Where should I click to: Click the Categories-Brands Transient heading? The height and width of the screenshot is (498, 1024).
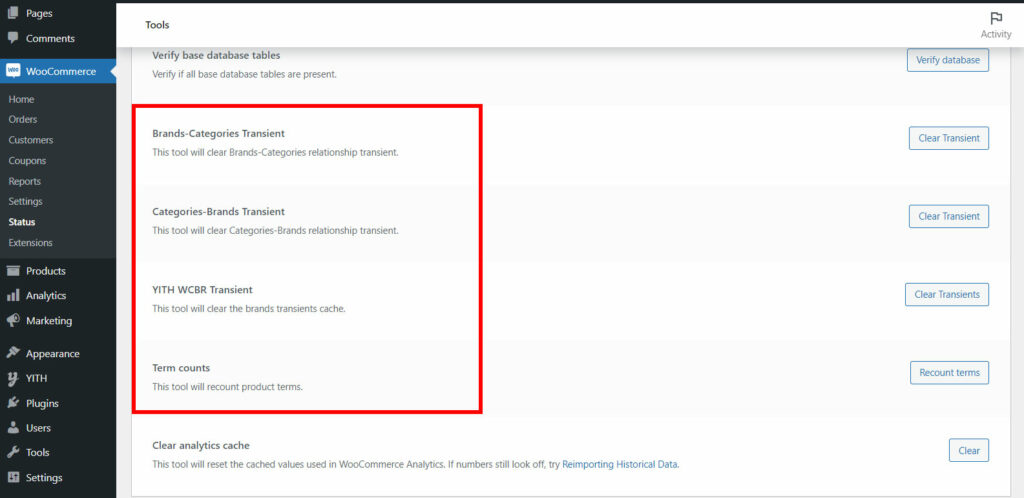point(218,211)
